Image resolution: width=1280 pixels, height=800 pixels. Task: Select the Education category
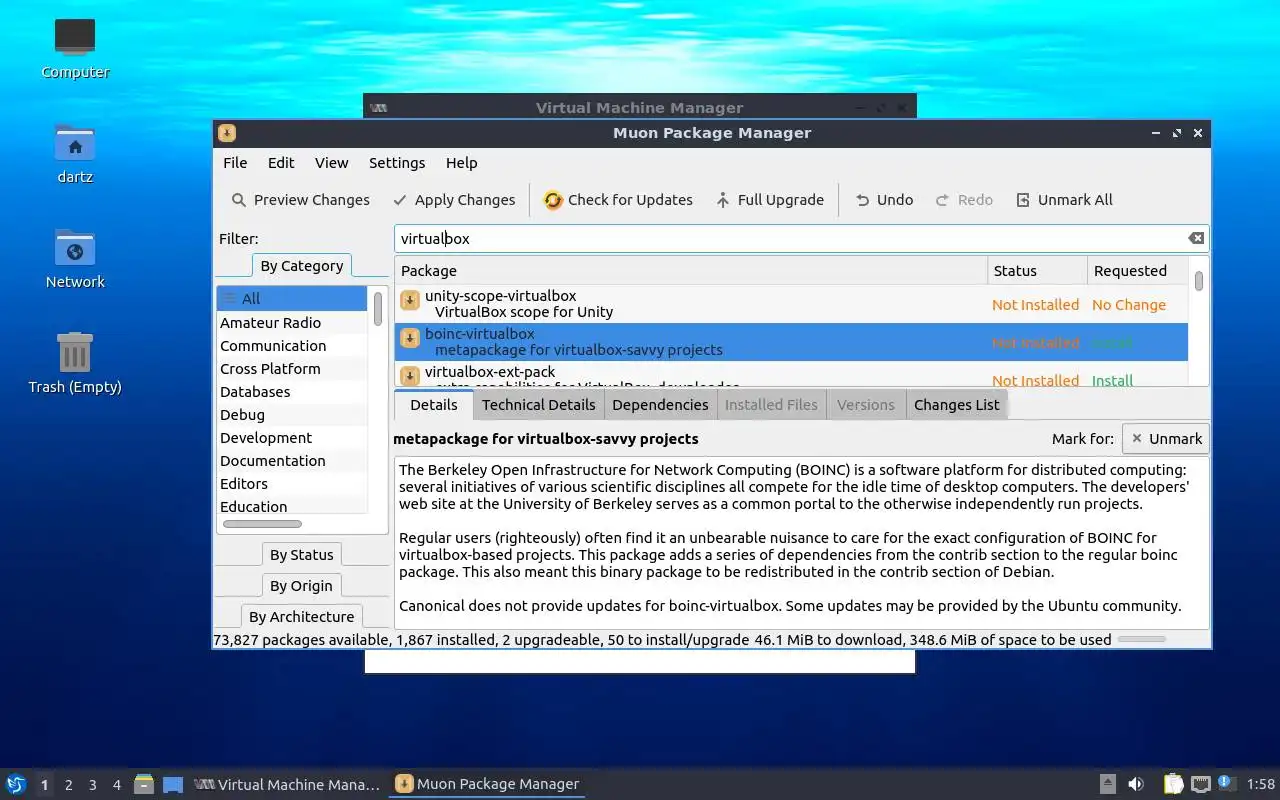pyautogui.click(x=293, y=506)
